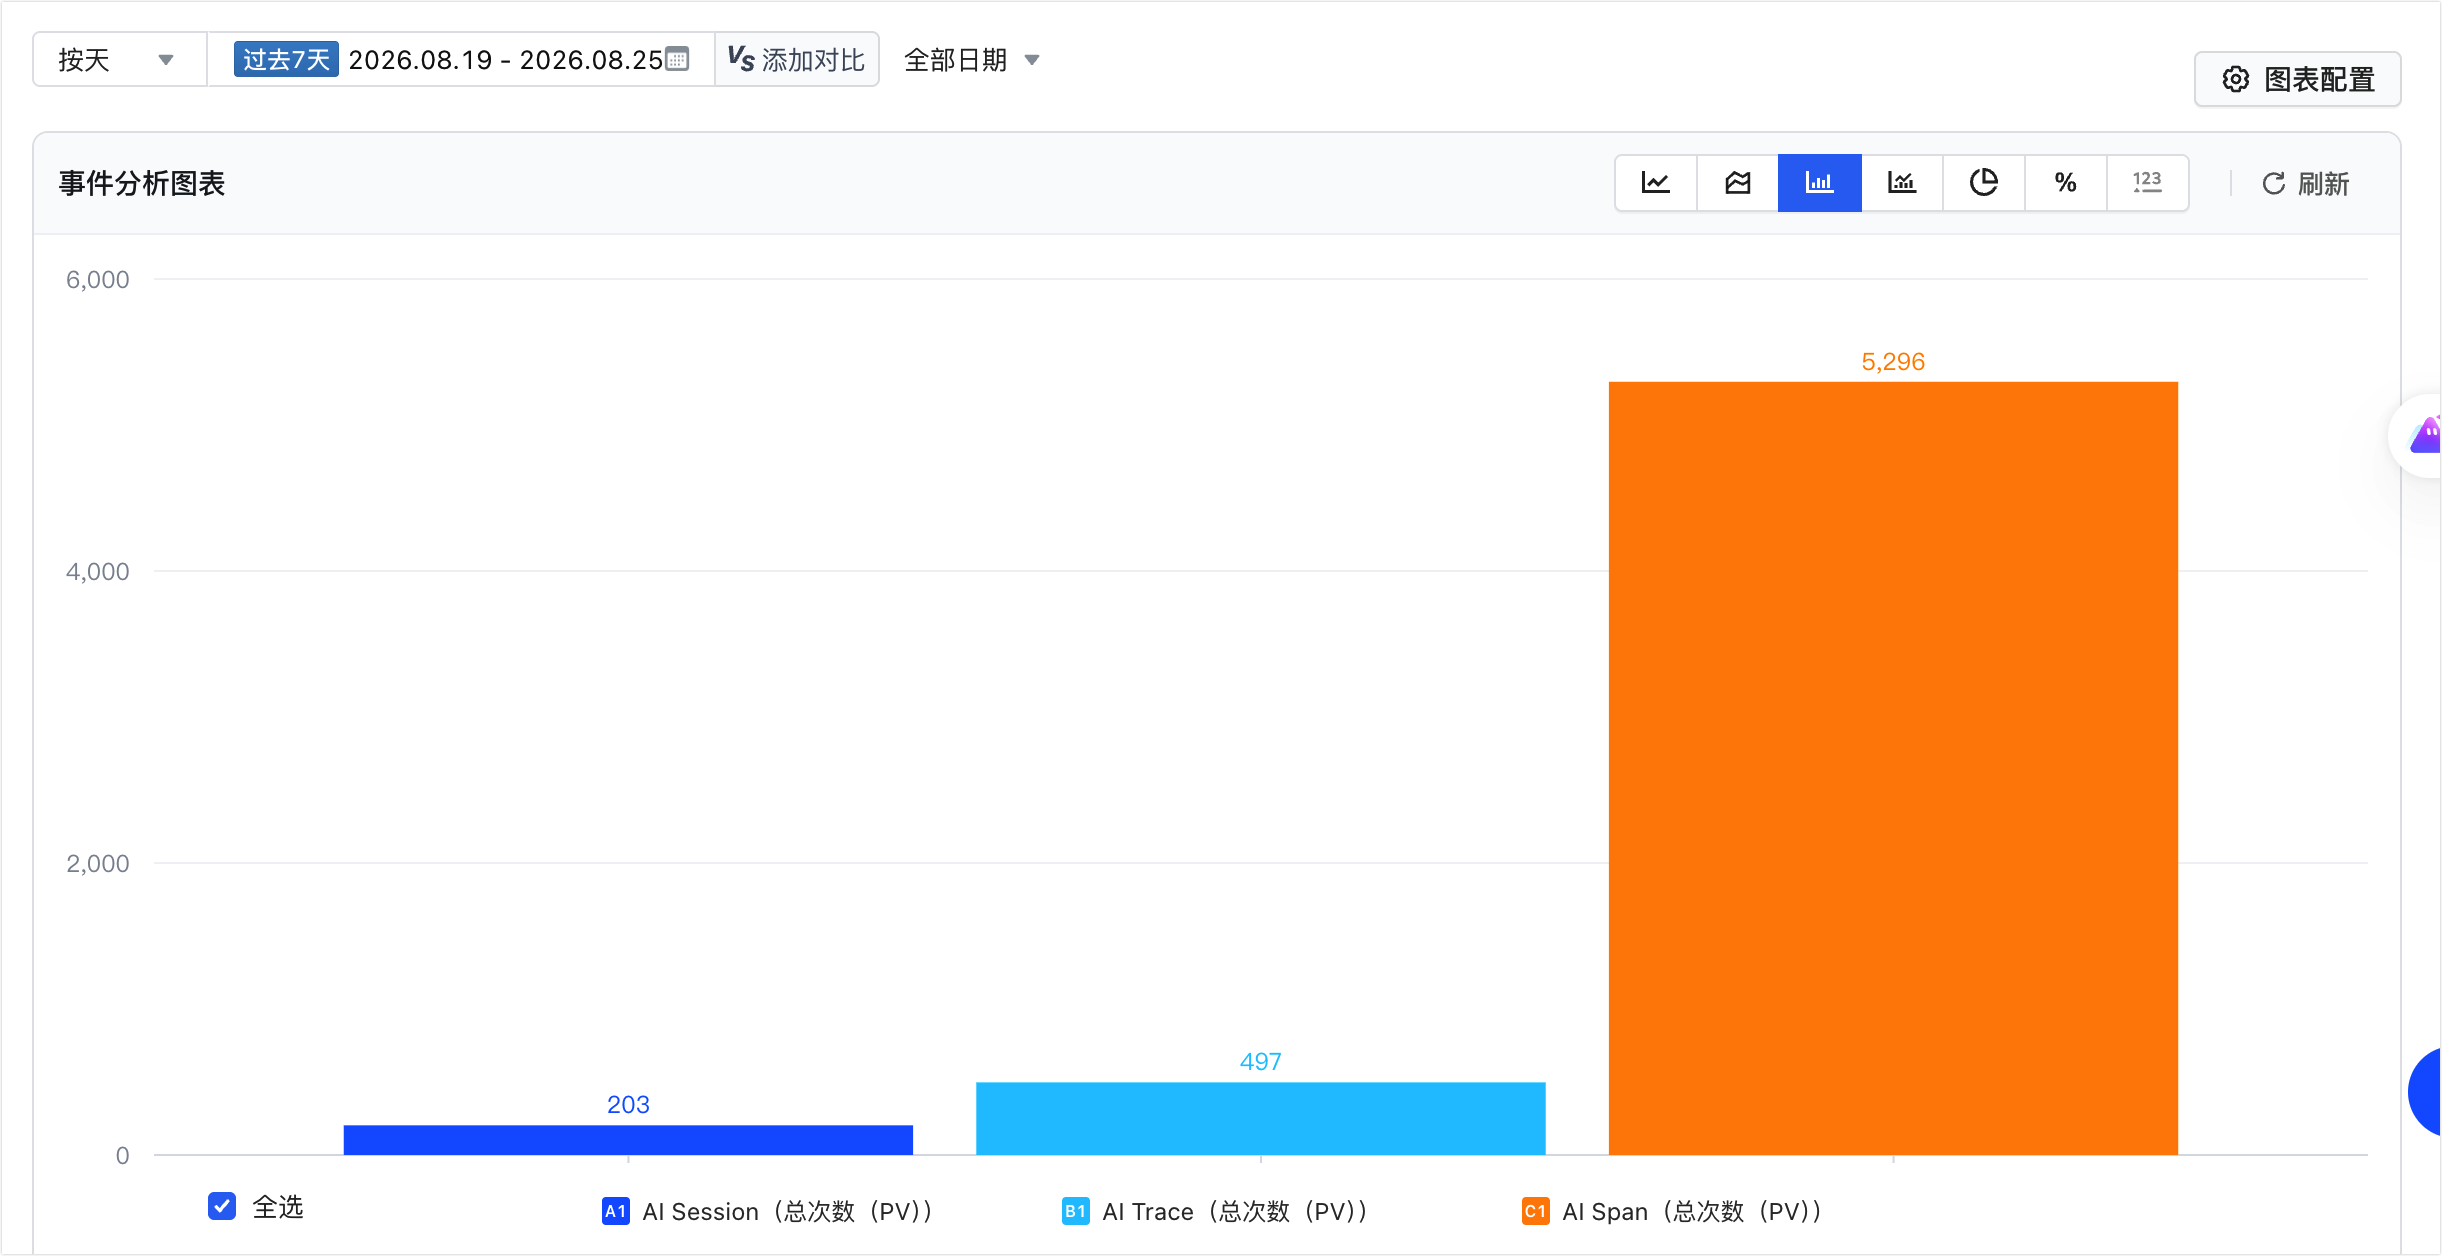Select the bar chart icon
The width and height of the screenshot is (2442, 1256).
click(1820, 183)
